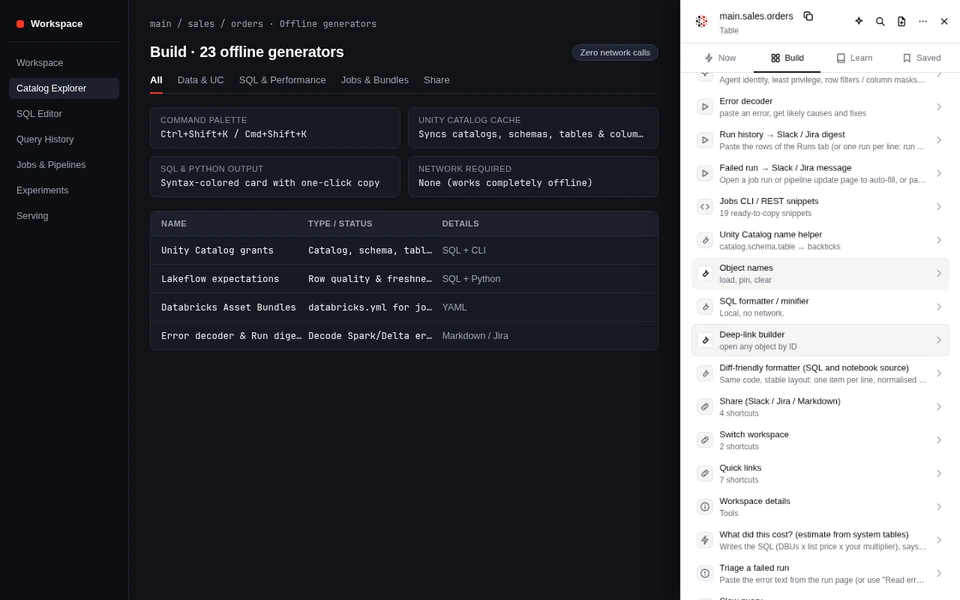Click the link icon for Quick links
This screenshot has width=960, height=600.
[x=705, y=473]
